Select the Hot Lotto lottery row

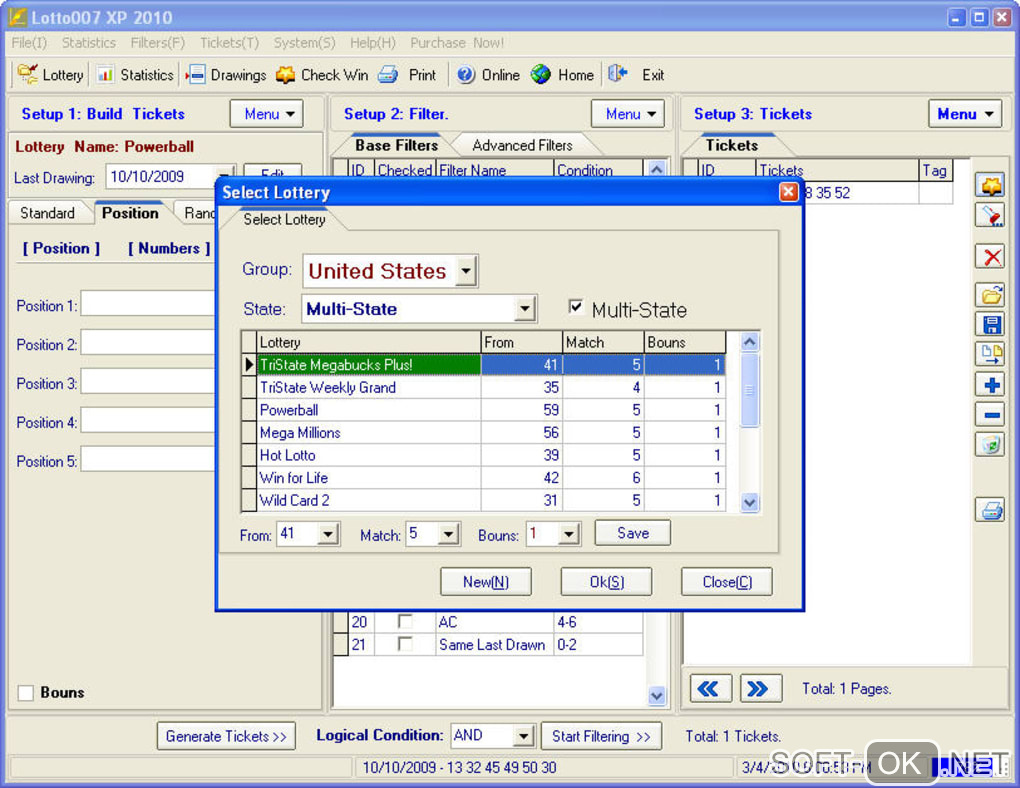point(484,455)
